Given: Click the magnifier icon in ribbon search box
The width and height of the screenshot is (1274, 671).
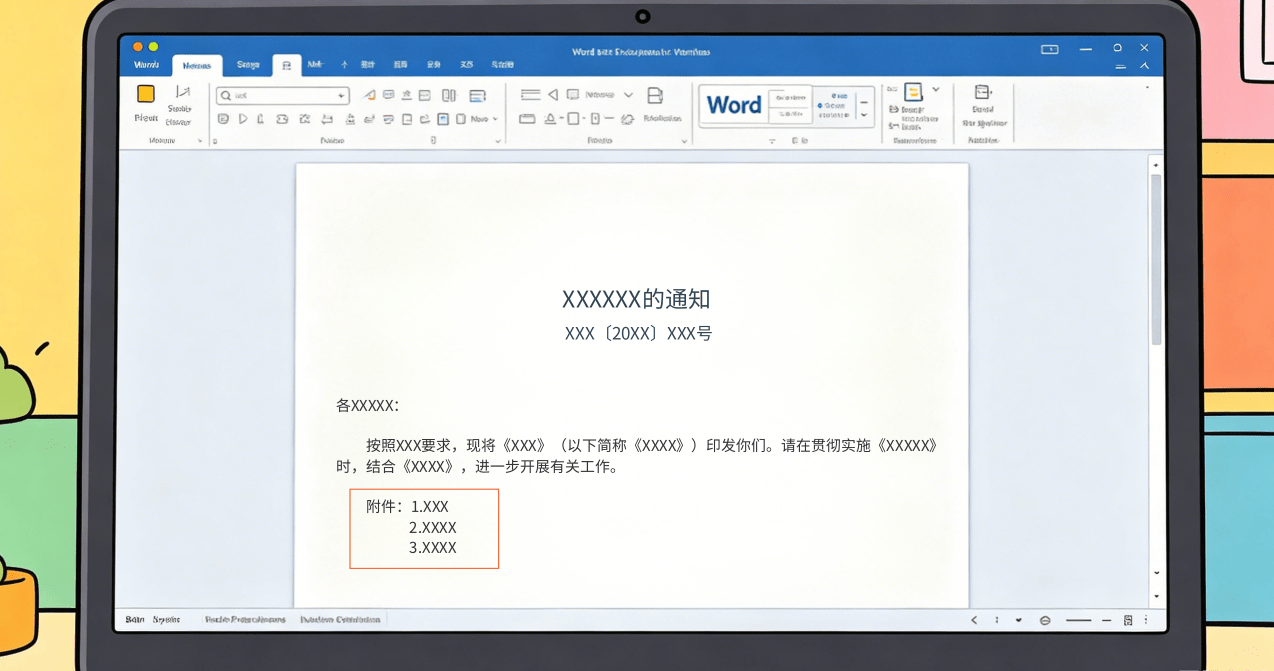Looking at the screenshot, I should 226,96.
